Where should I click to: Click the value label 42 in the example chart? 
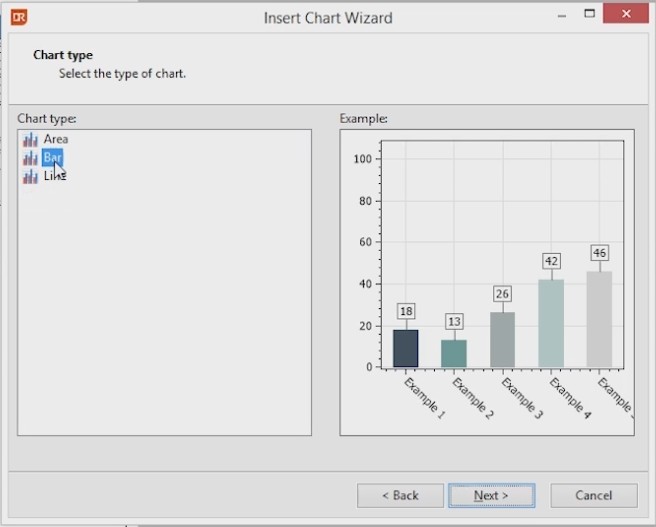click(551, 261)
